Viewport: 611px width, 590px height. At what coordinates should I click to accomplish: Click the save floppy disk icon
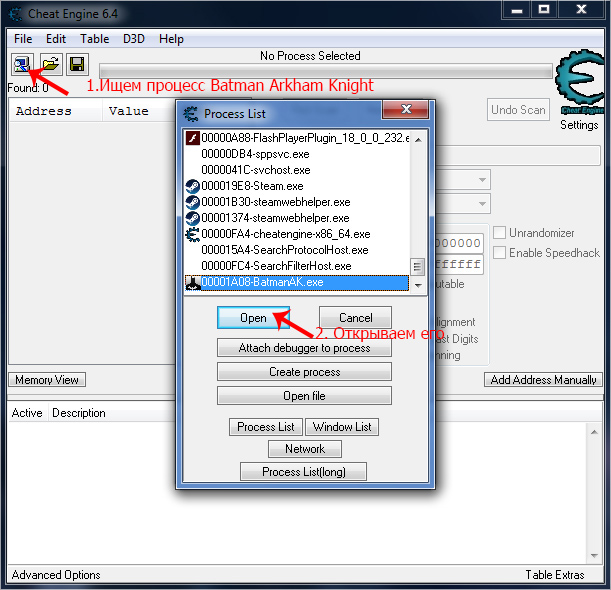(77, 64)
